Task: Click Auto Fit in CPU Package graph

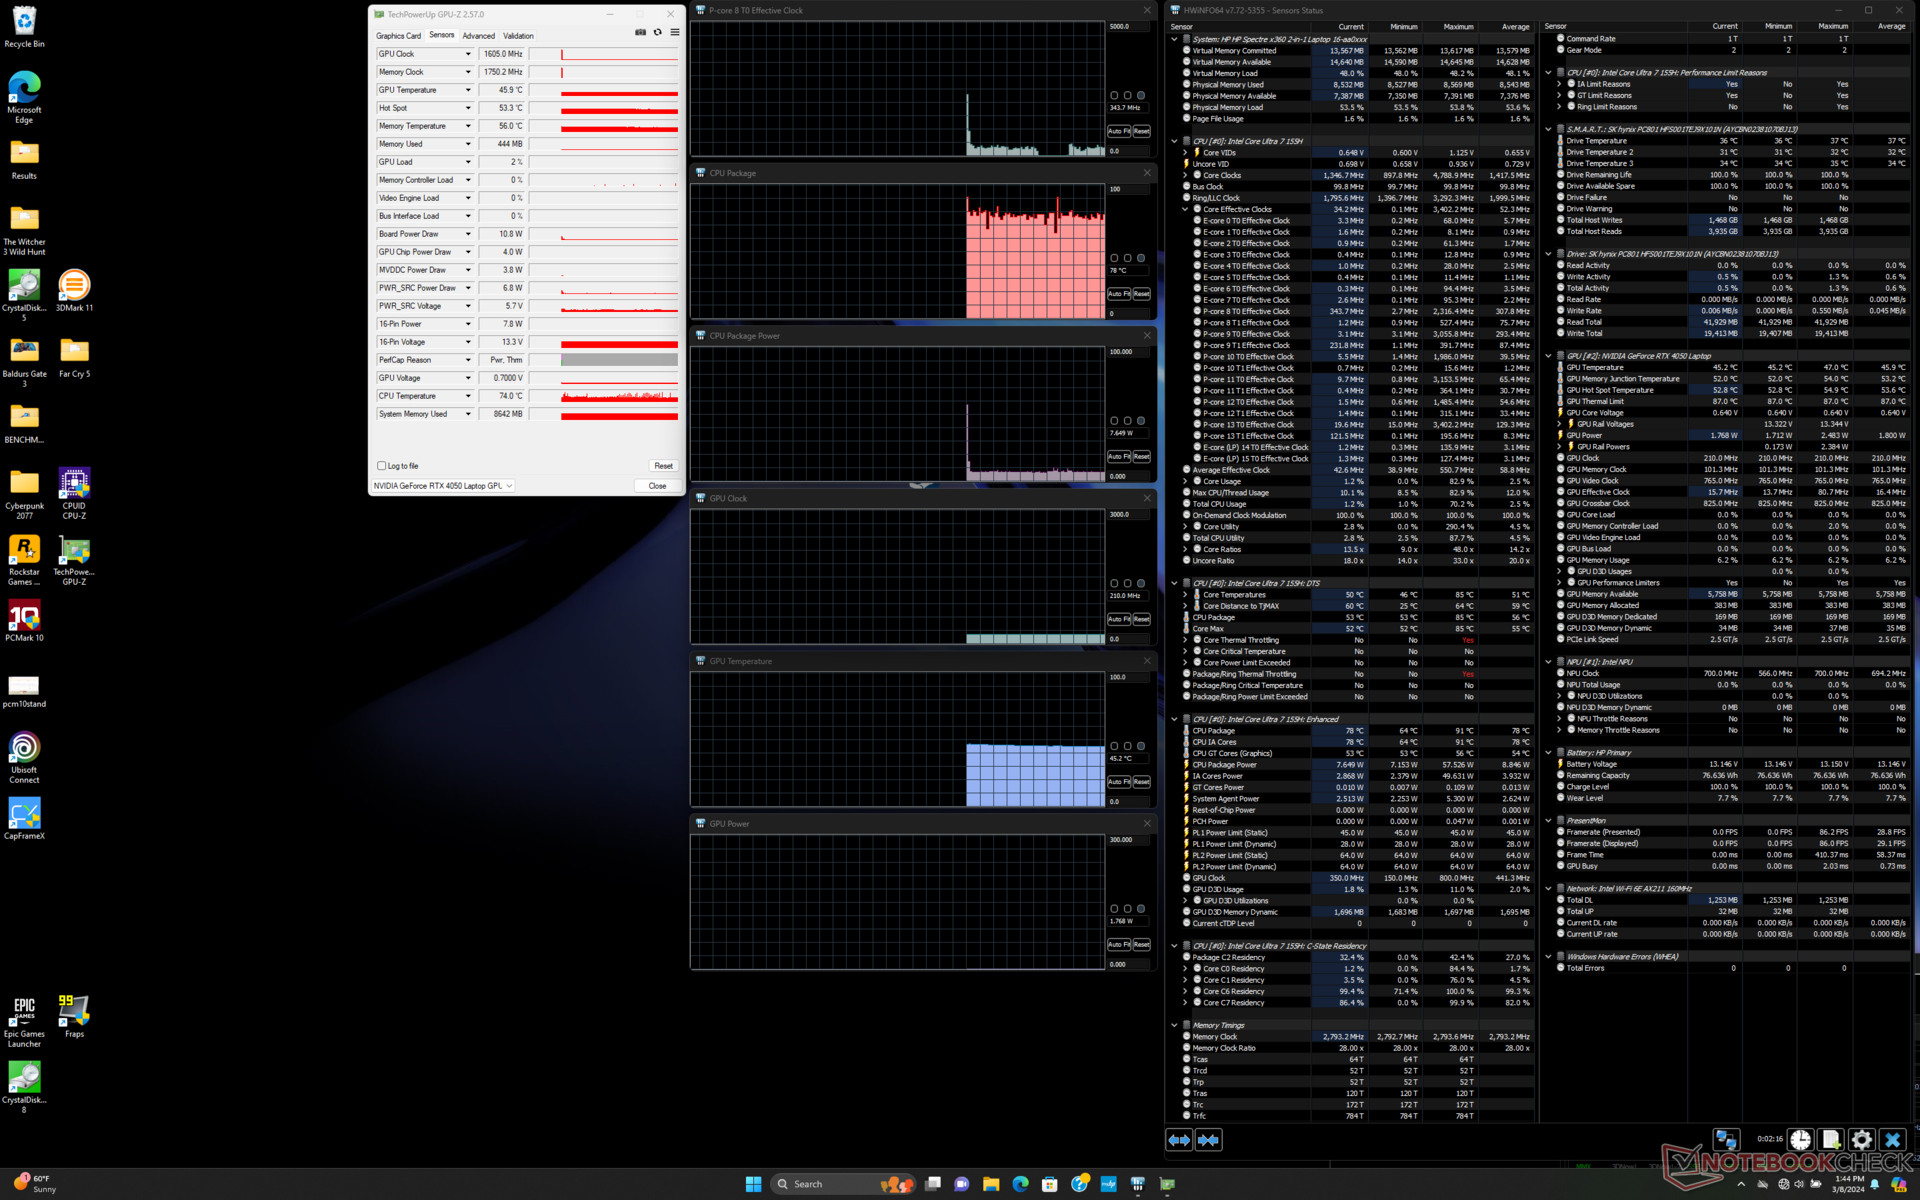Action: [x=1118, y=294]
